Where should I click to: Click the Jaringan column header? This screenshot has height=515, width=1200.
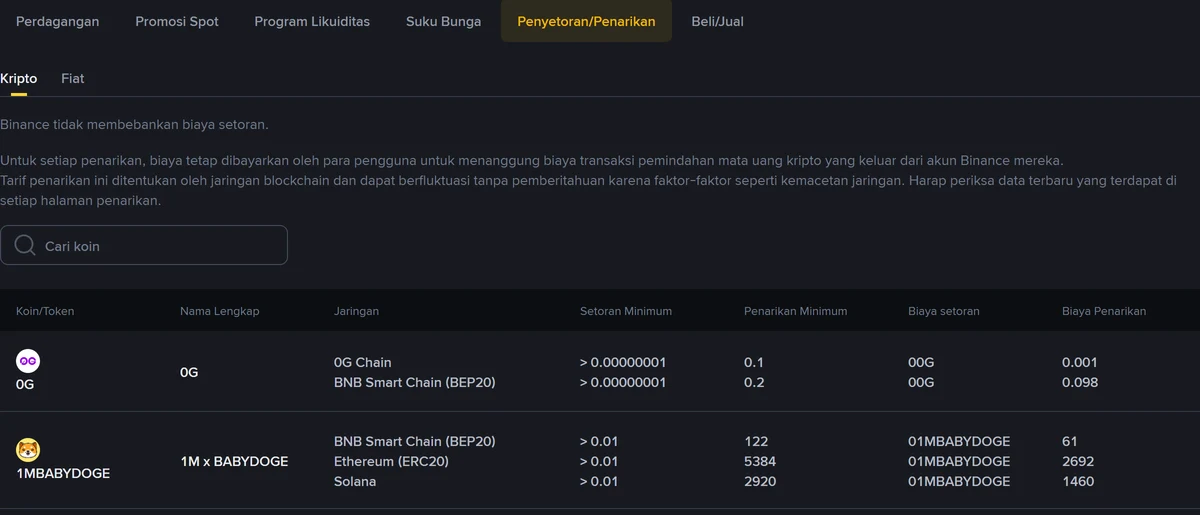pos(356,311)
